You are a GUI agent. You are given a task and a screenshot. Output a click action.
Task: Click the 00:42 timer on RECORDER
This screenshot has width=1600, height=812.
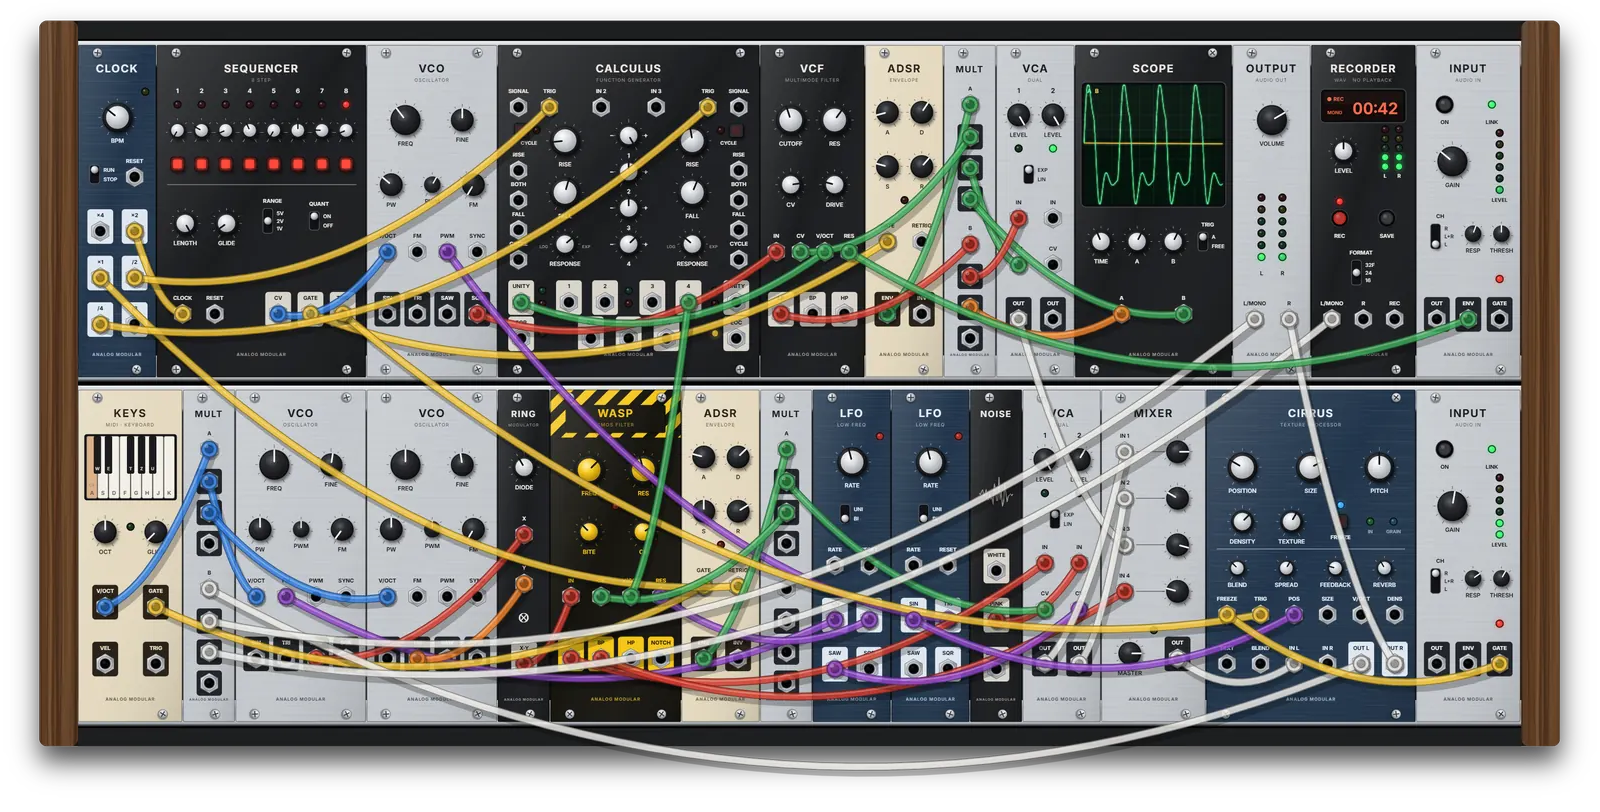click(x=1375, y=108)
